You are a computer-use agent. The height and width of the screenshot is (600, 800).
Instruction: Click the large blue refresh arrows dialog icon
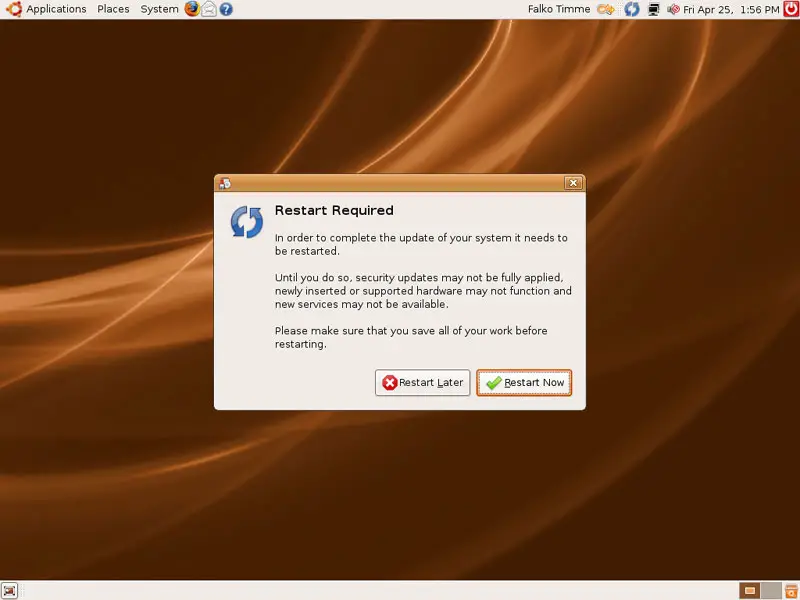246,222
